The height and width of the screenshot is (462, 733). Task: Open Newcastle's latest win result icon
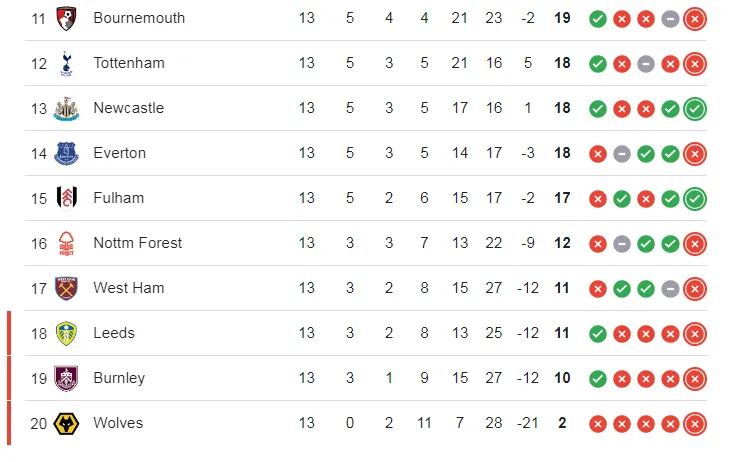(695, 108)
